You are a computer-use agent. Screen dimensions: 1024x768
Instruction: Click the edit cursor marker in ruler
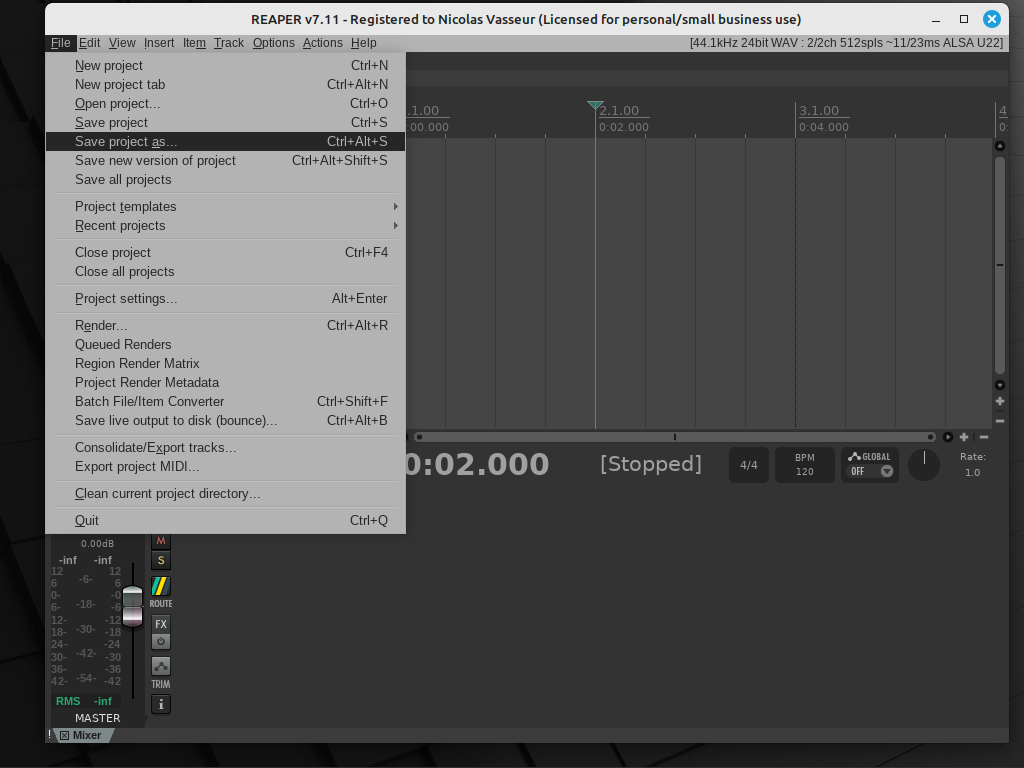click(x=595, y=105)
